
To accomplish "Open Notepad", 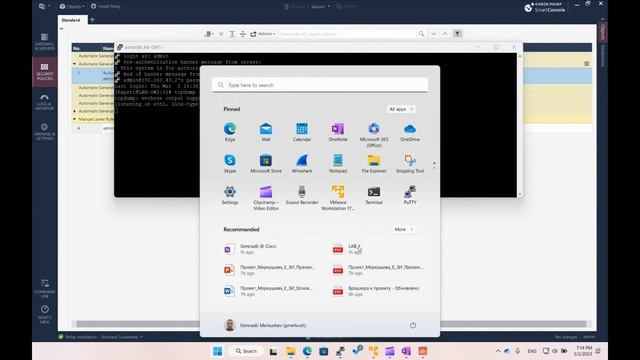I will click(338, 164).
